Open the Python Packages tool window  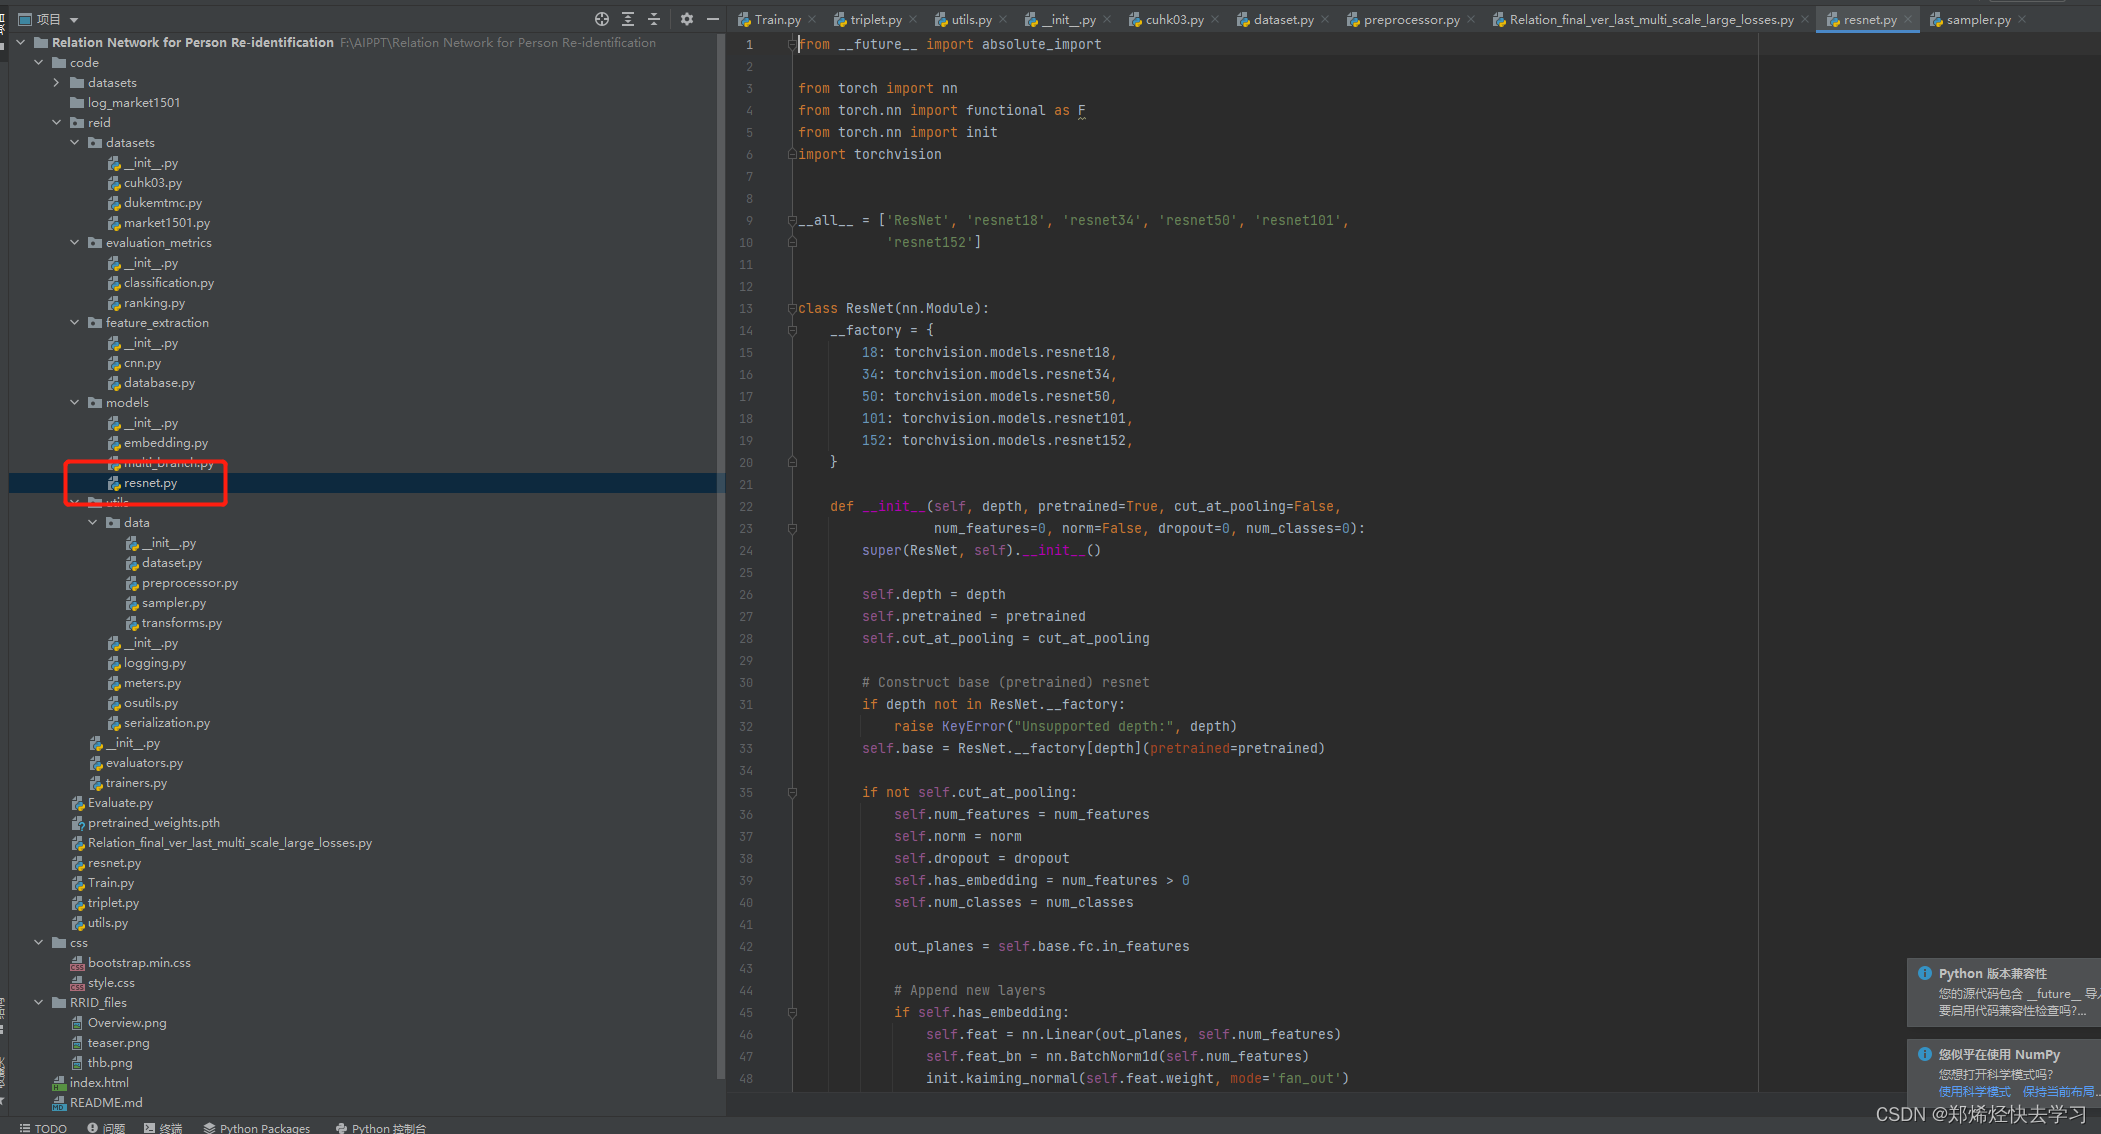point(257,1127)
